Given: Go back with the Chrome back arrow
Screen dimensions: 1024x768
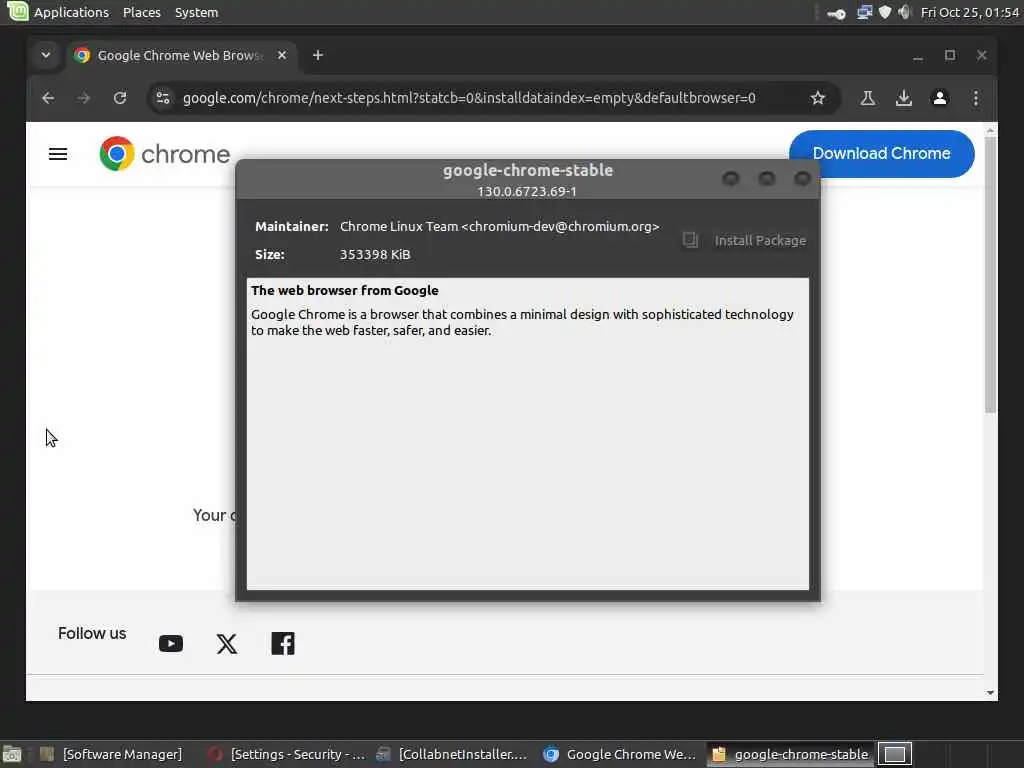Looking at the screenshot, I should 48,98.
